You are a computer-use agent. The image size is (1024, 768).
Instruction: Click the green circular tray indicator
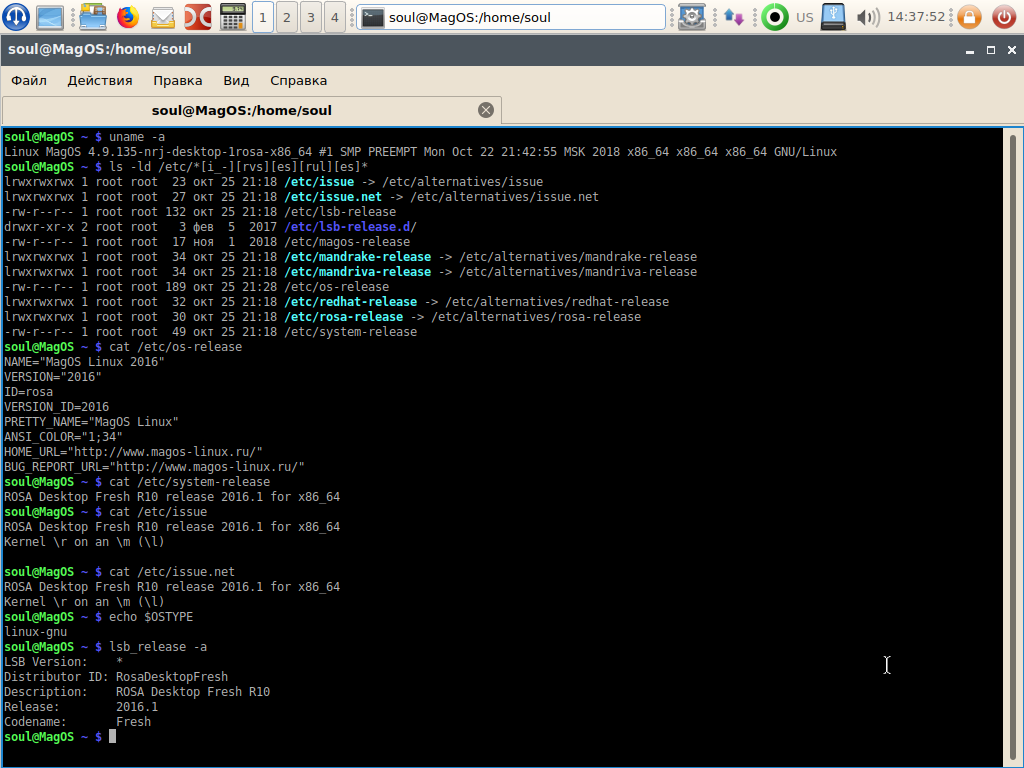pyautogui.click(x=775, y=17)
